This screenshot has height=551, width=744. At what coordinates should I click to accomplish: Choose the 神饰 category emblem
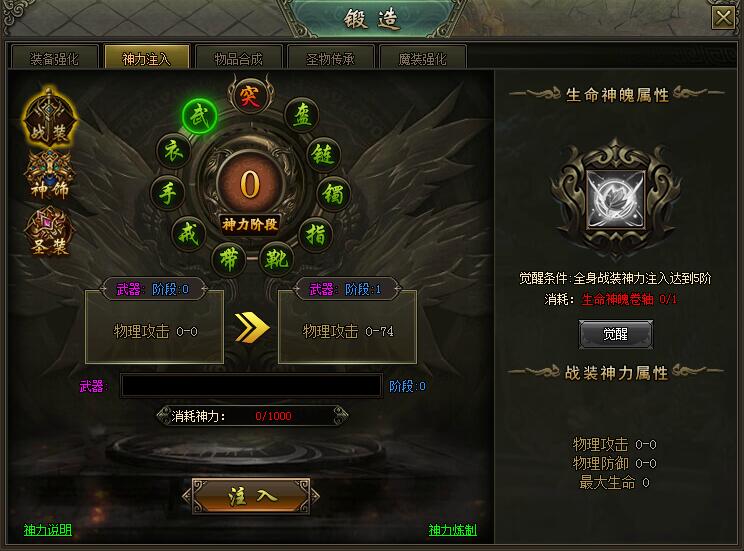pyautogui.click(x=50, y=176)
